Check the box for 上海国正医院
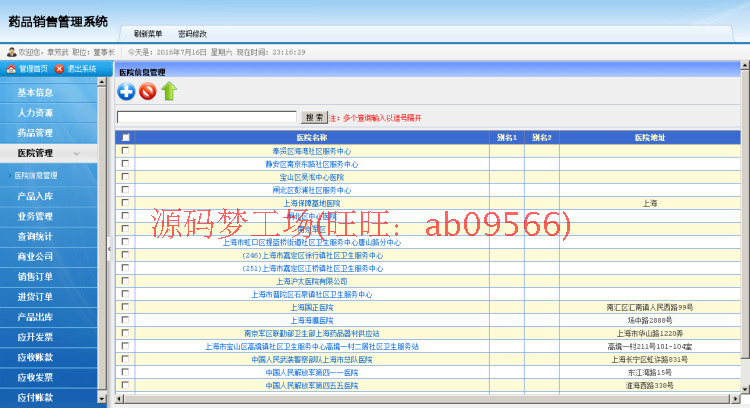This screenshot has height=408, width=750. [x=125, y=307]
